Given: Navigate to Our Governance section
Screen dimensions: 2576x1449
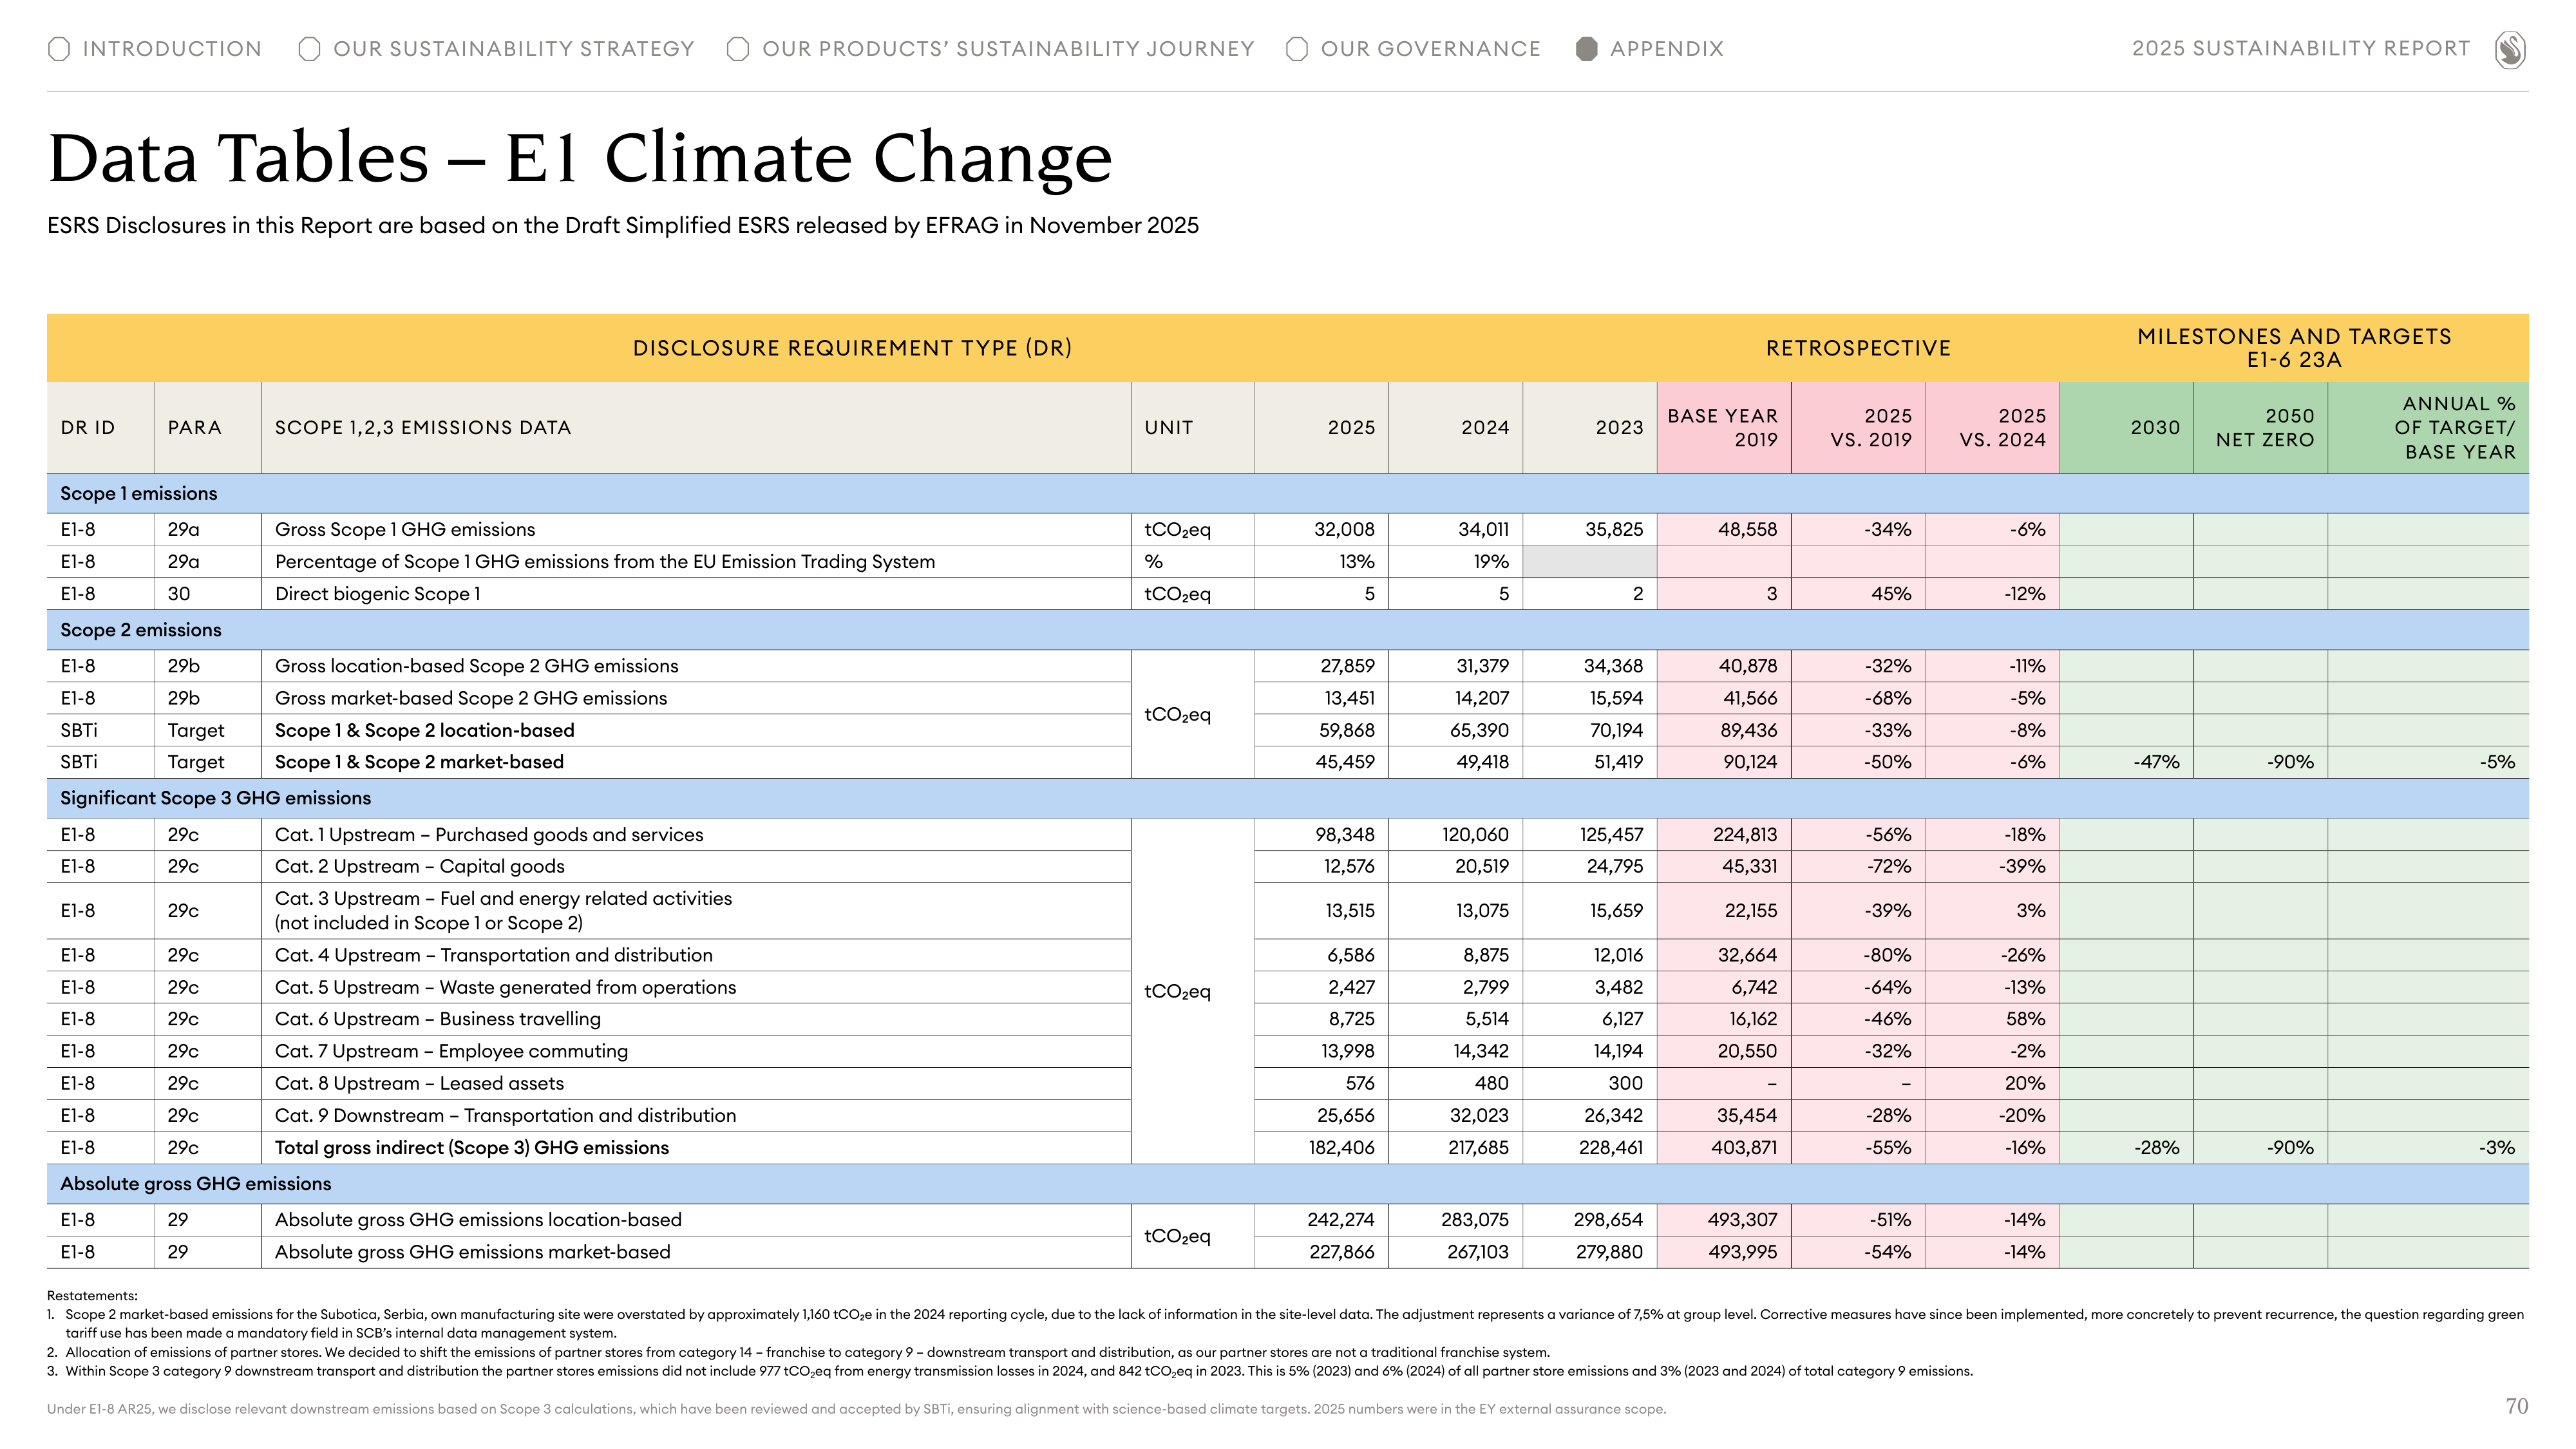Looking at the screenshot, I should point(1430,49).
